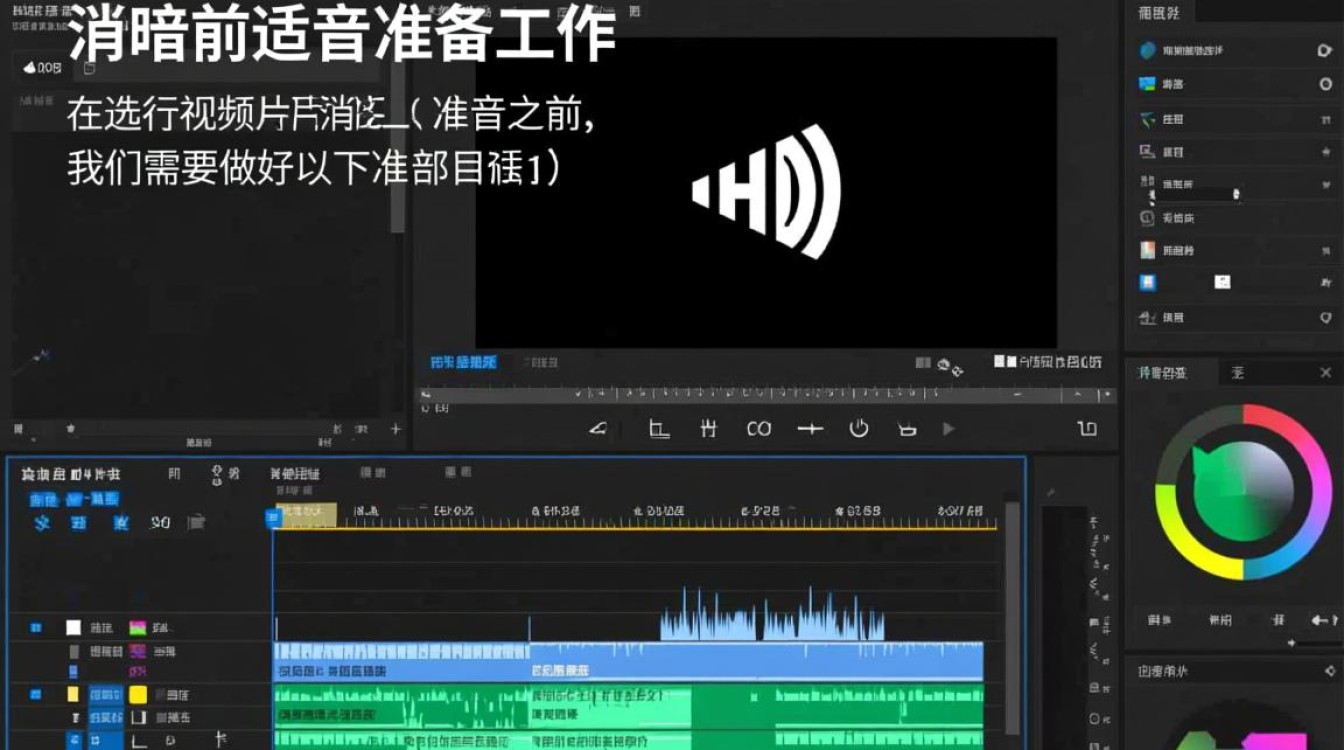Click the blue sphere icon in effects list
The height and width of the screenshot is (750, 1344).
pos(1148,50)
